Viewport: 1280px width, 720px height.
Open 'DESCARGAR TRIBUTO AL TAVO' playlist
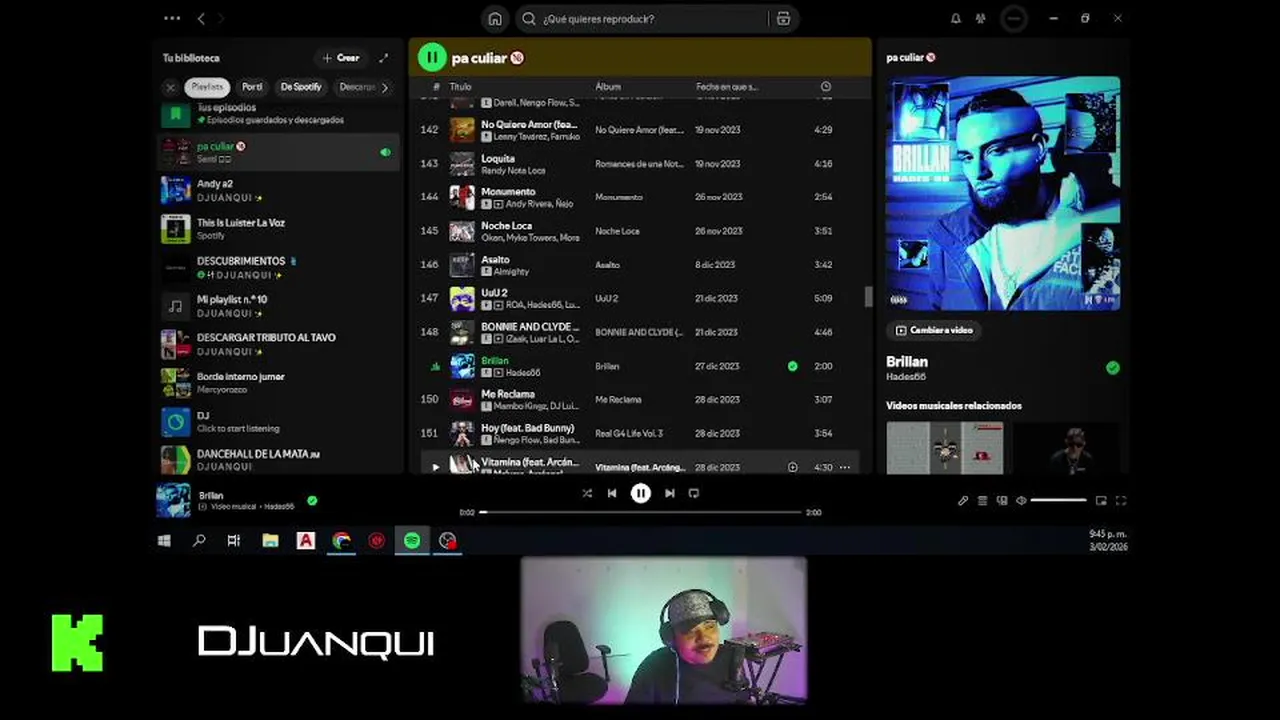pos(279,344)
